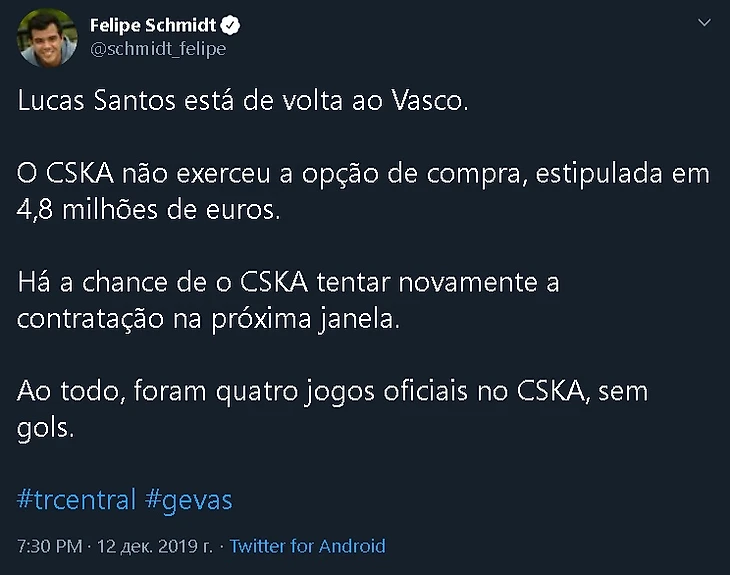The image size is (730, 575).
Task: Open the Twitter for Android source link
Action: pyautogui.click(x=307, y=546)
